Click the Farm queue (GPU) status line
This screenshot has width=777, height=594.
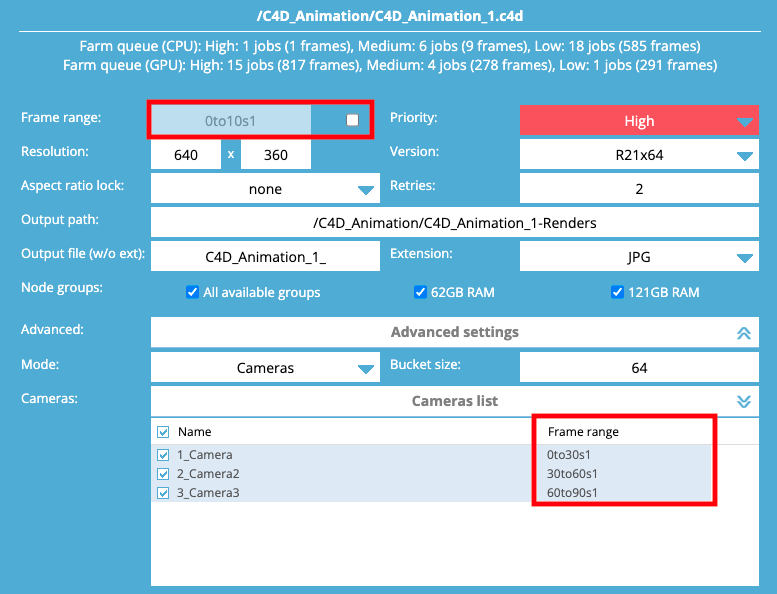click(x=390, y=65)
